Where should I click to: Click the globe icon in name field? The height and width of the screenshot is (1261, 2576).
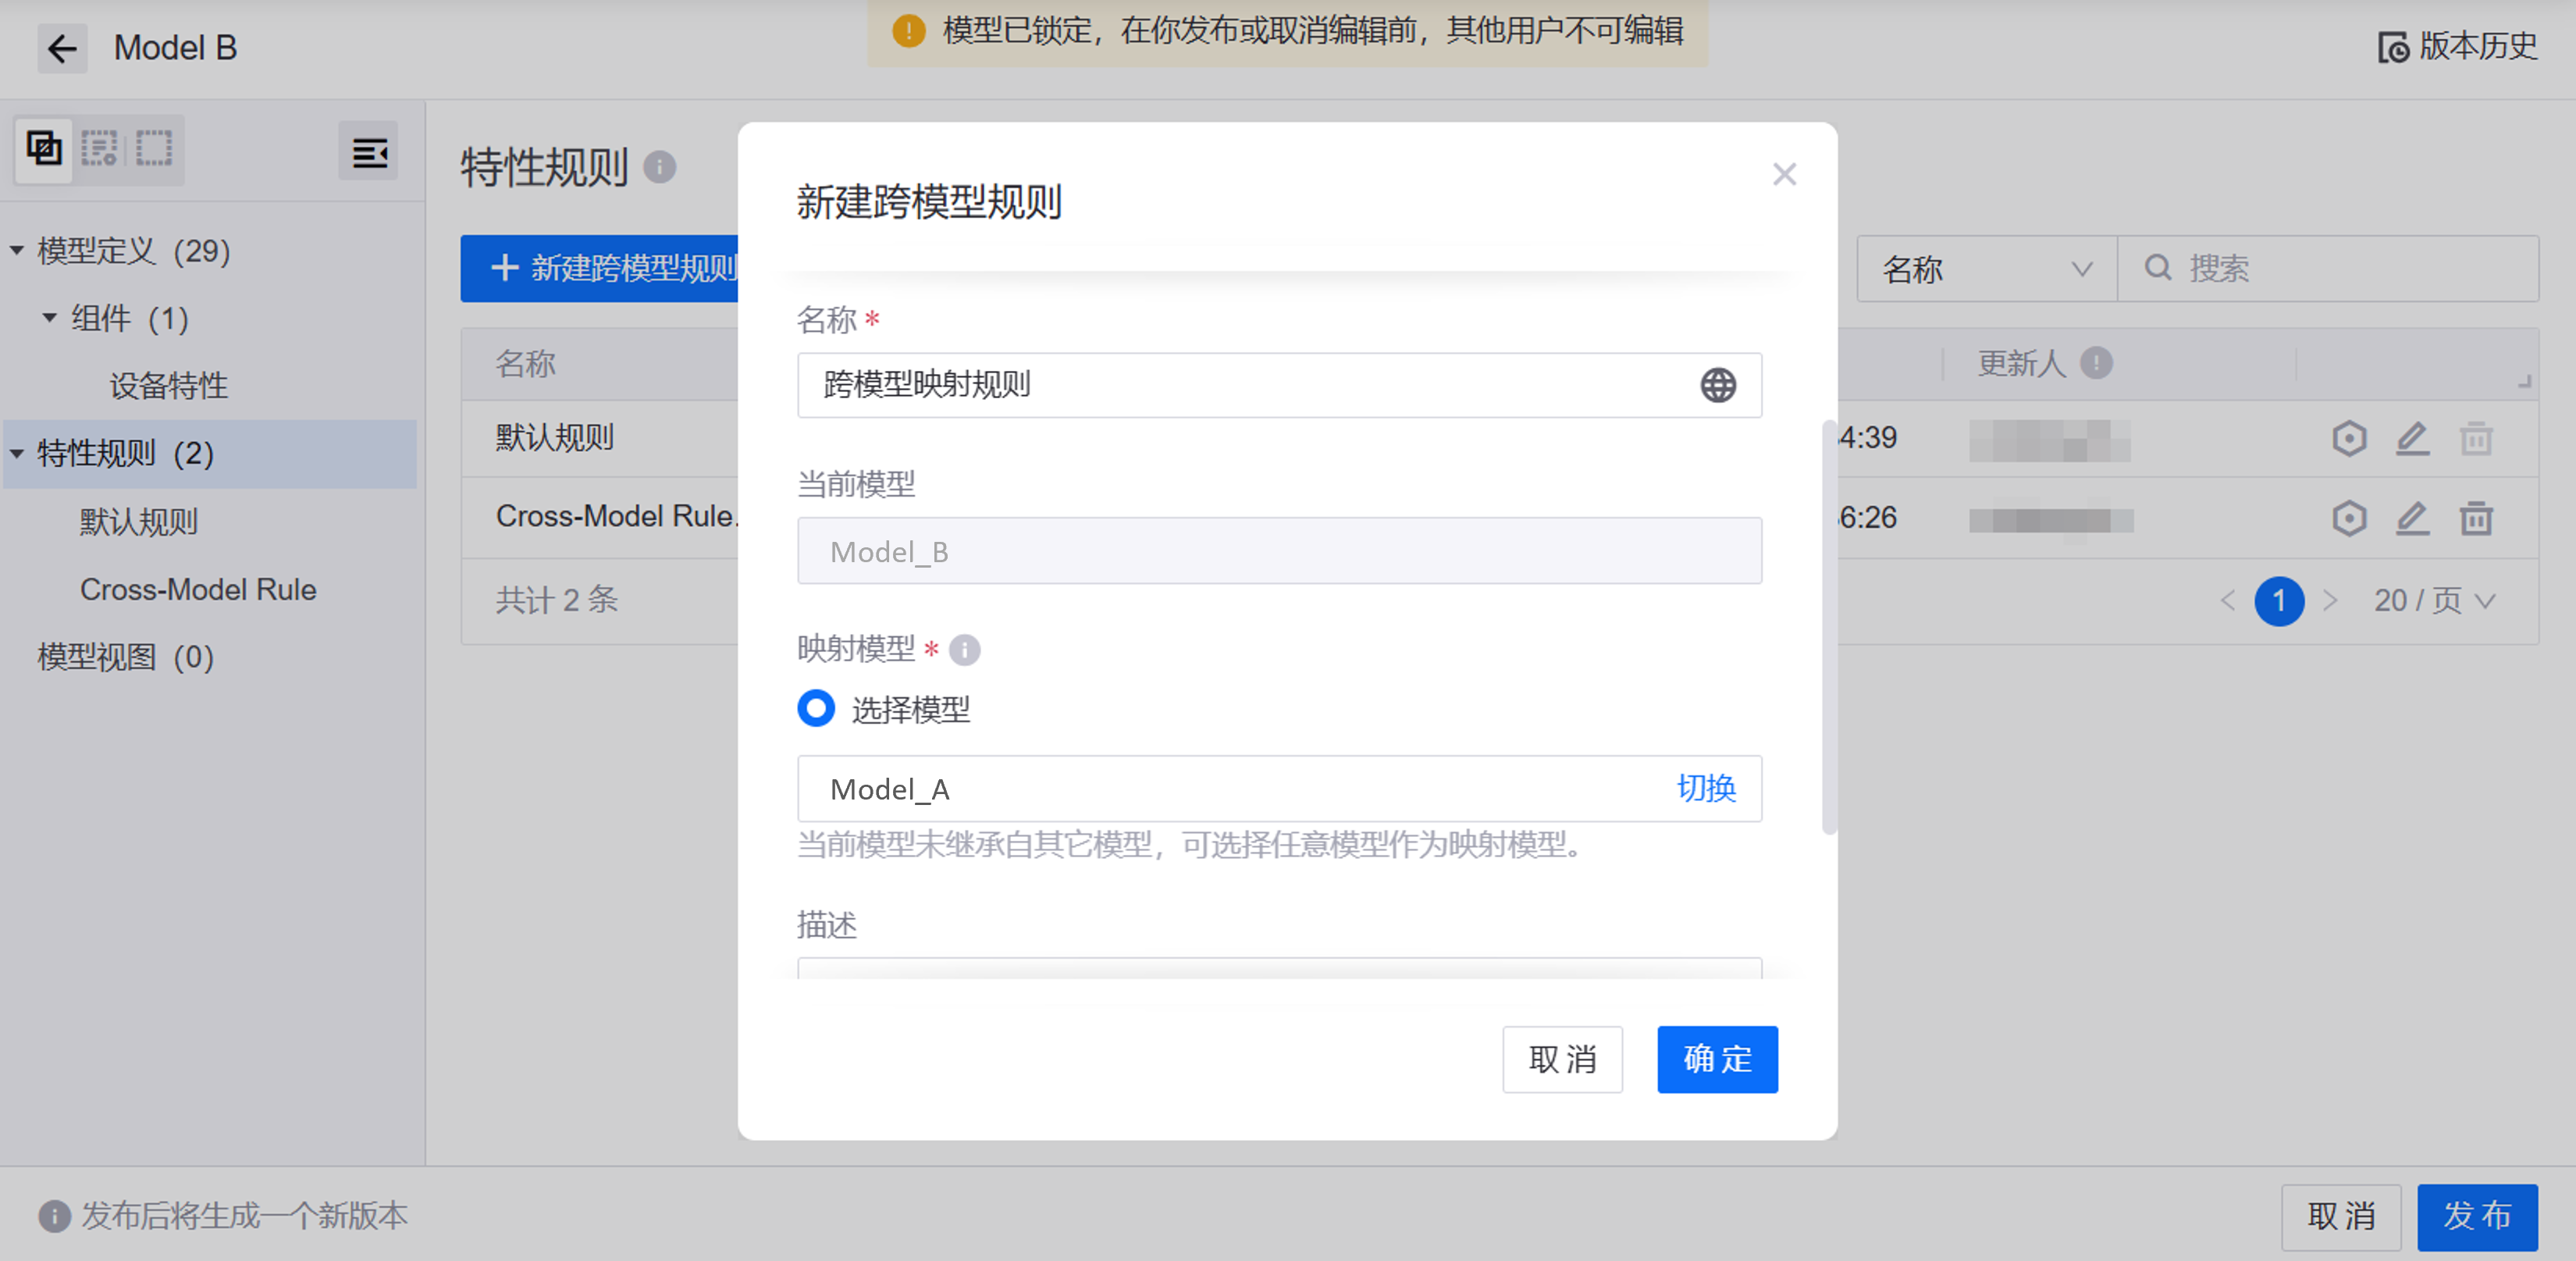(1717, 385)
